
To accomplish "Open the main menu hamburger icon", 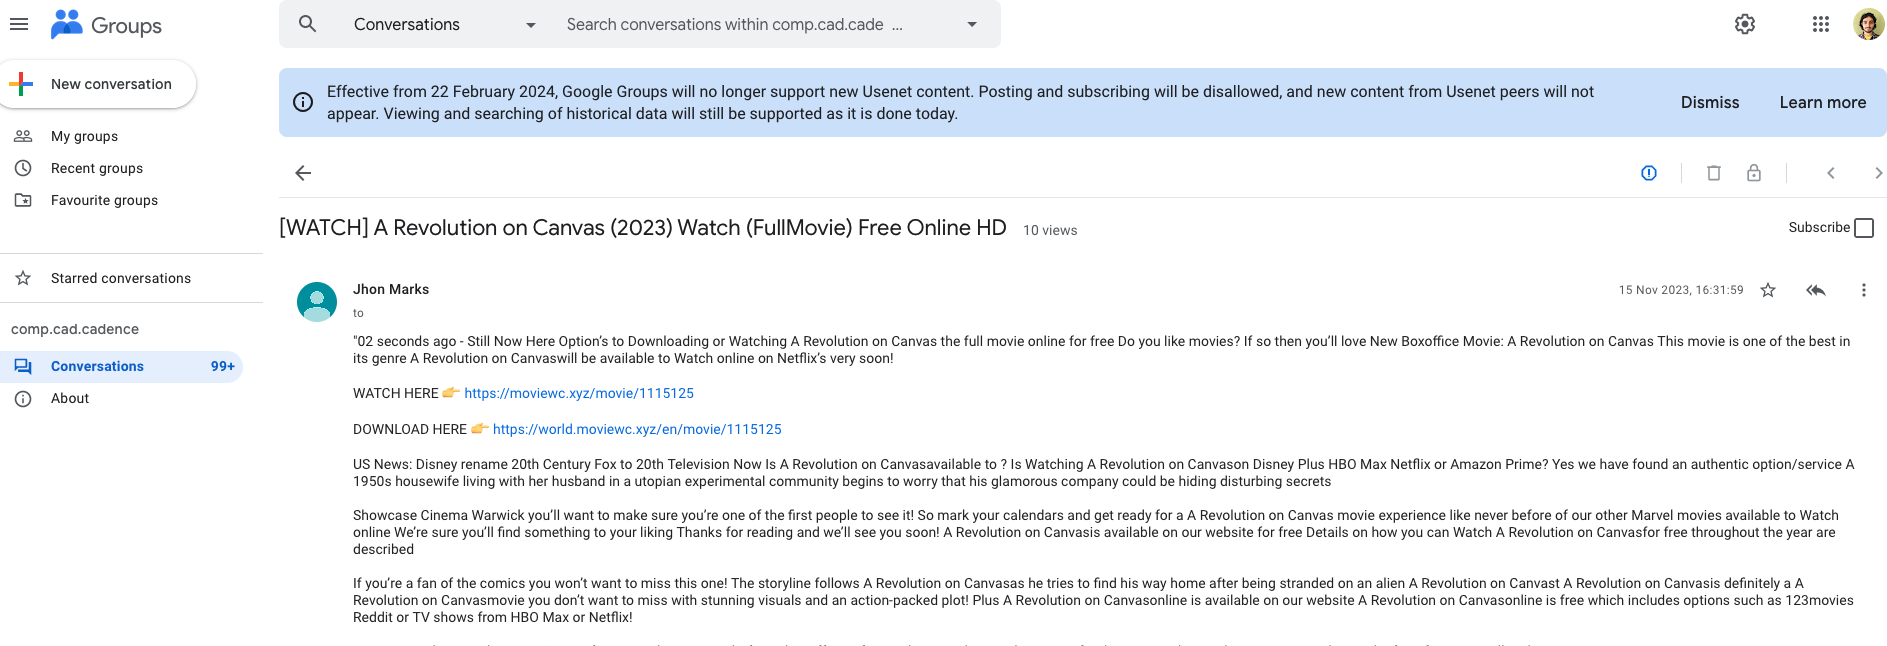I will (x=19, y=24).
